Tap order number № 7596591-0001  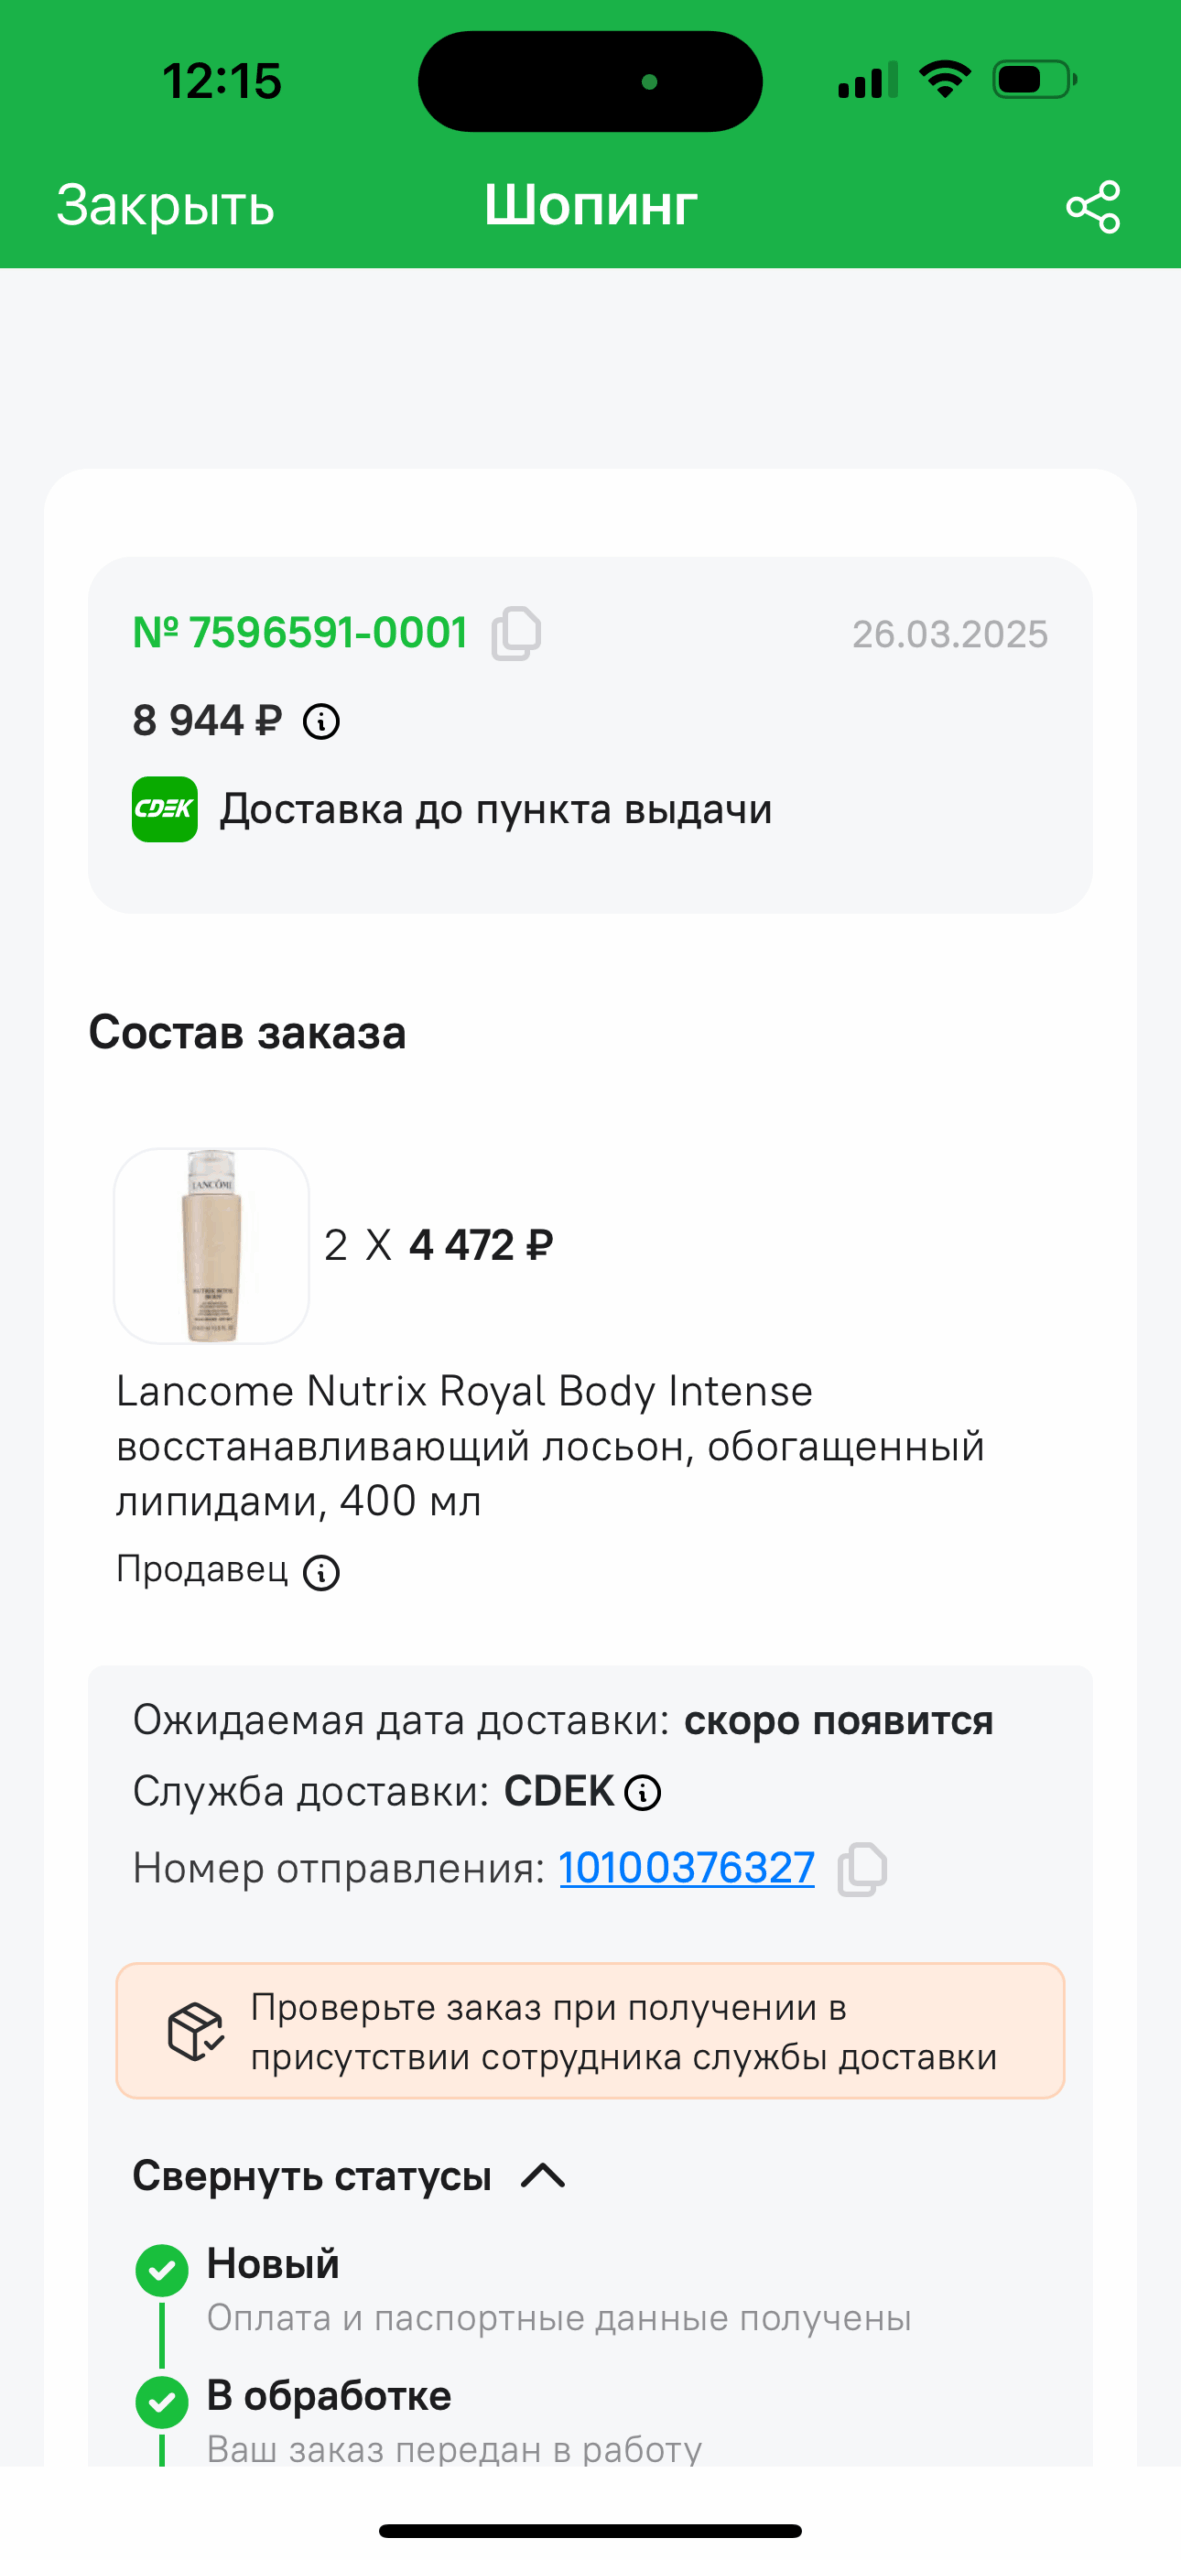[x=300, y=633]
